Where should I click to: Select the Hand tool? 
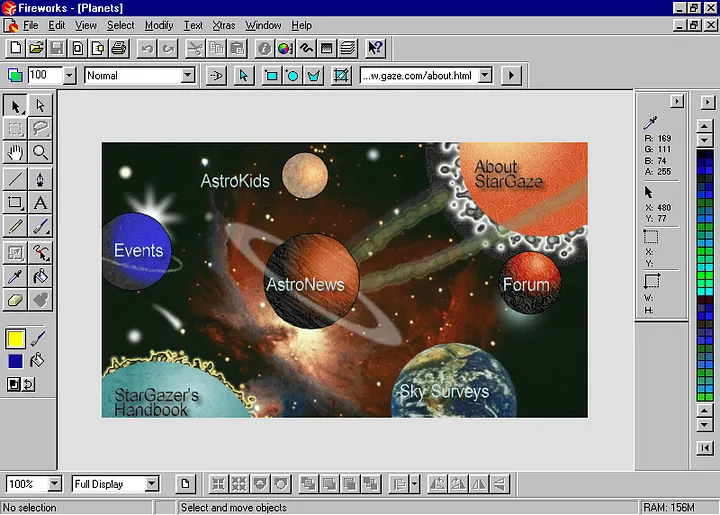coord(15,152)
